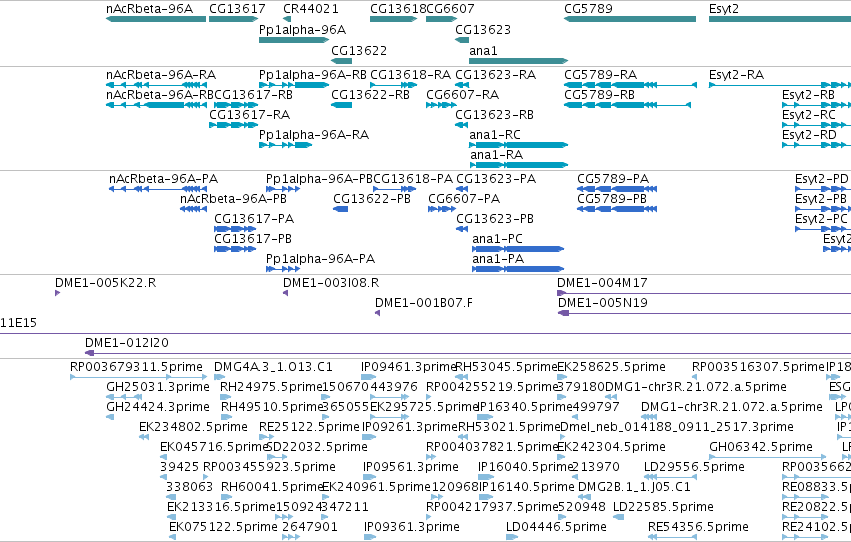This screenshot has height=542, width=851.
Task: Click the Pp1alpha-96A gene feature
Action: (x=294, y=40)
